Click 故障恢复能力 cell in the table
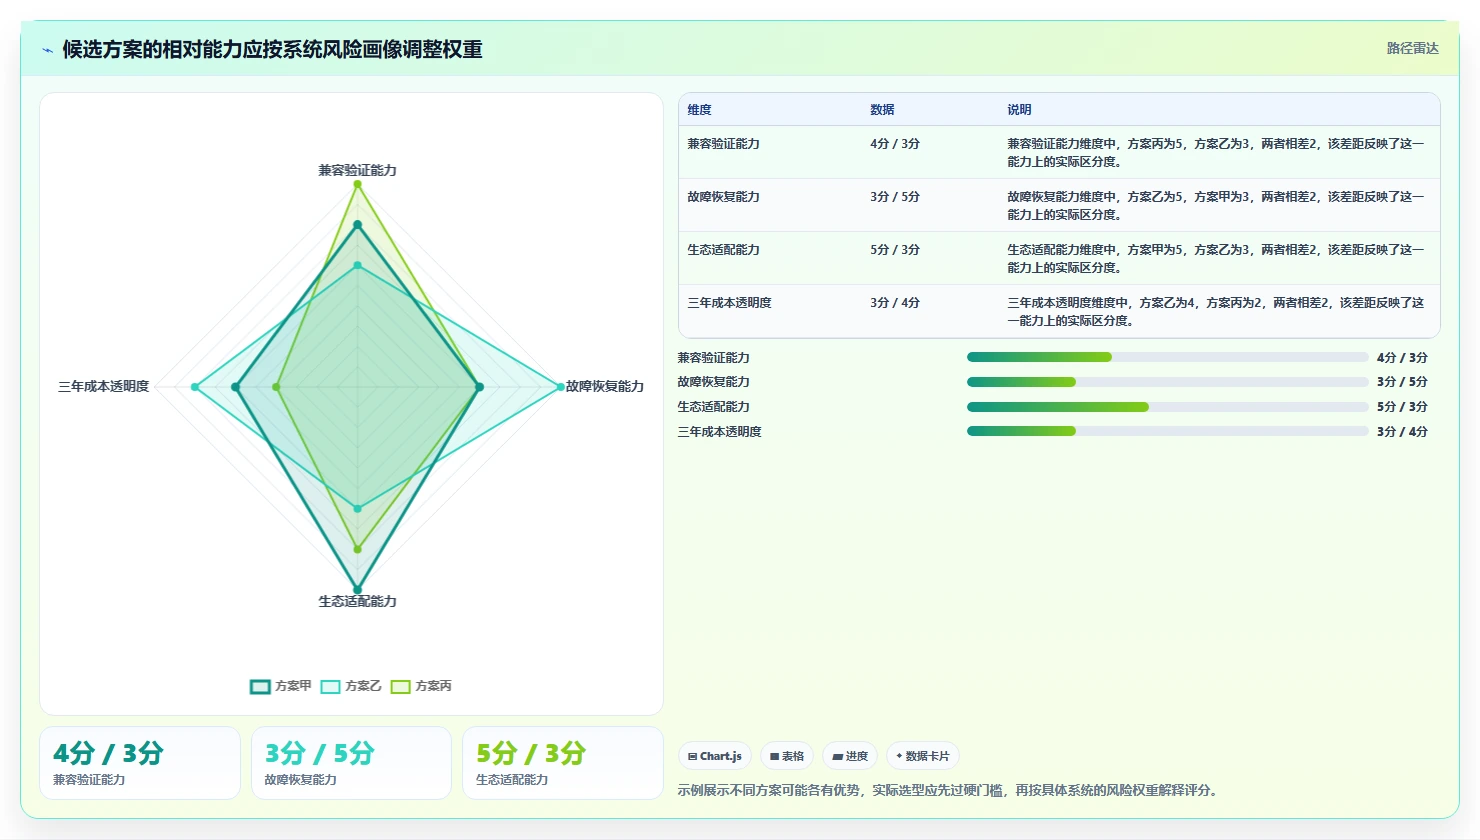Image resolution: width=1480 pixels, height=840 pixels. (x=723, y=197)
